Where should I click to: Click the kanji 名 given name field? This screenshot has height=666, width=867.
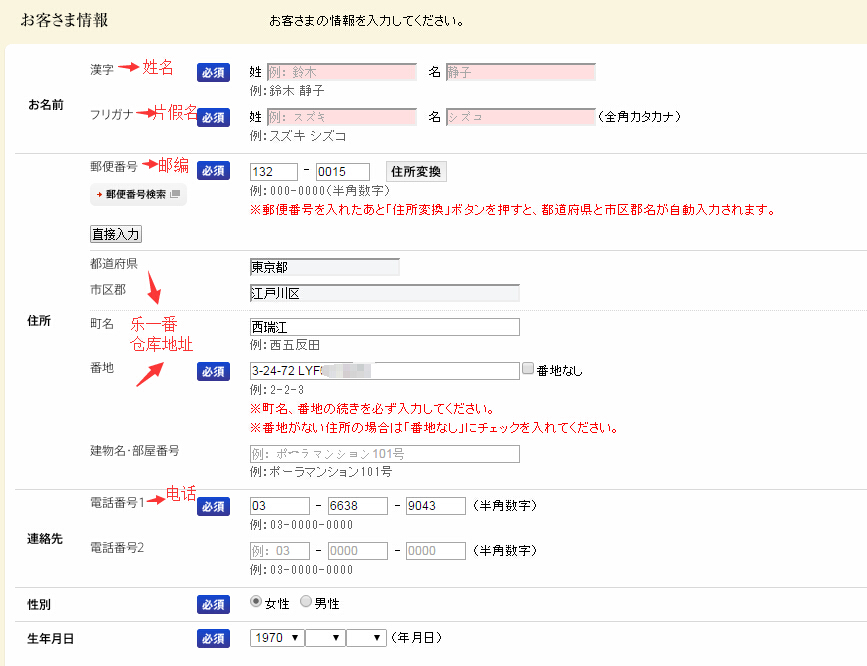520,72
